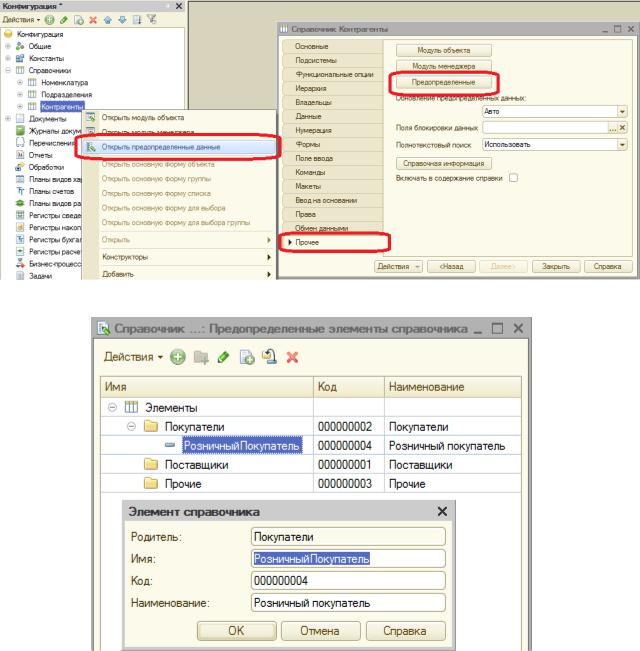The width and height of the screenshot is (640, 651).
Task: Expand the Общие tree node
Action: pos(8,46)
